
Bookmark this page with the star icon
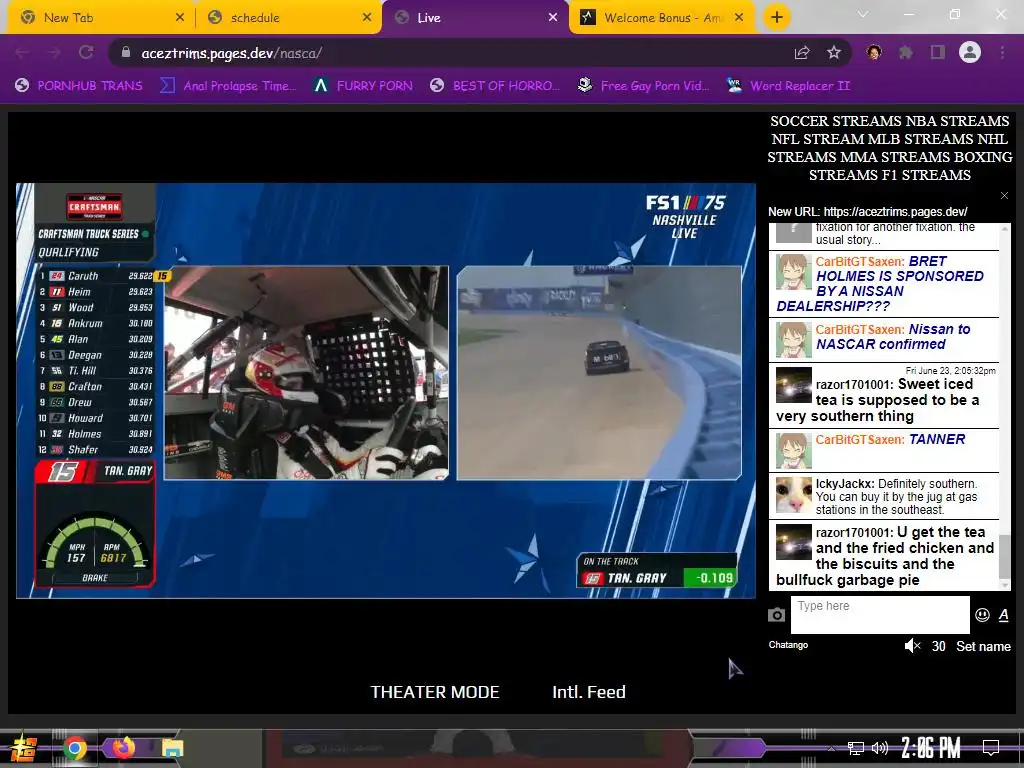point(834,53)
